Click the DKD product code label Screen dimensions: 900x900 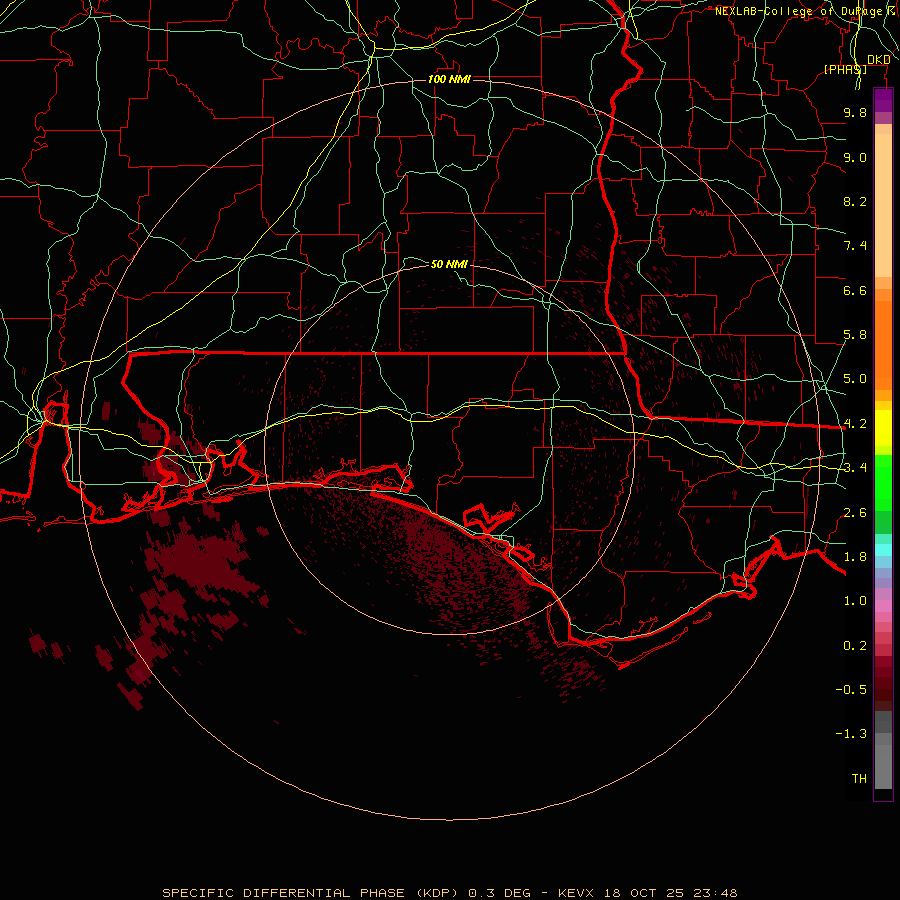tap(878, 59)
